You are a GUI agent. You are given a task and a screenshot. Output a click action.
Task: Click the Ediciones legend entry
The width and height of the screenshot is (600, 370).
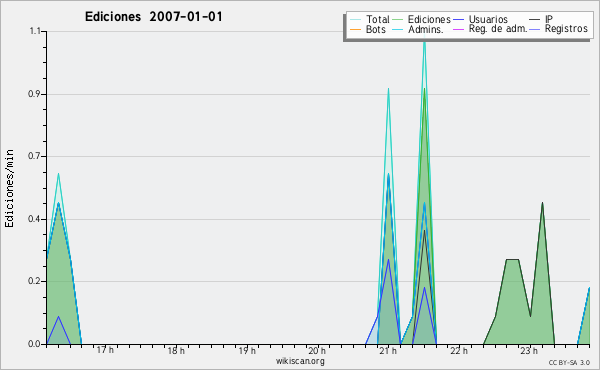point(422,19)
